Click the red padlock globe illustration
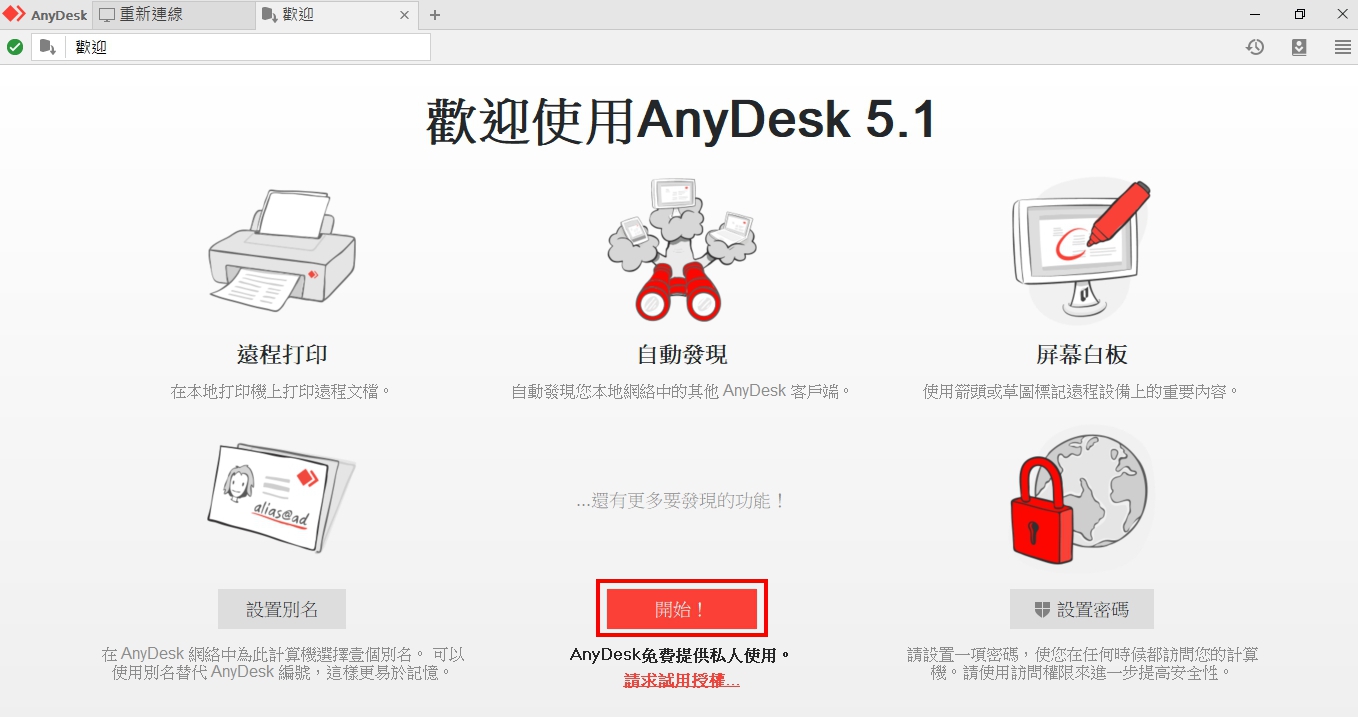Viewport: 1358px width, 717px height. (1080, 495)
